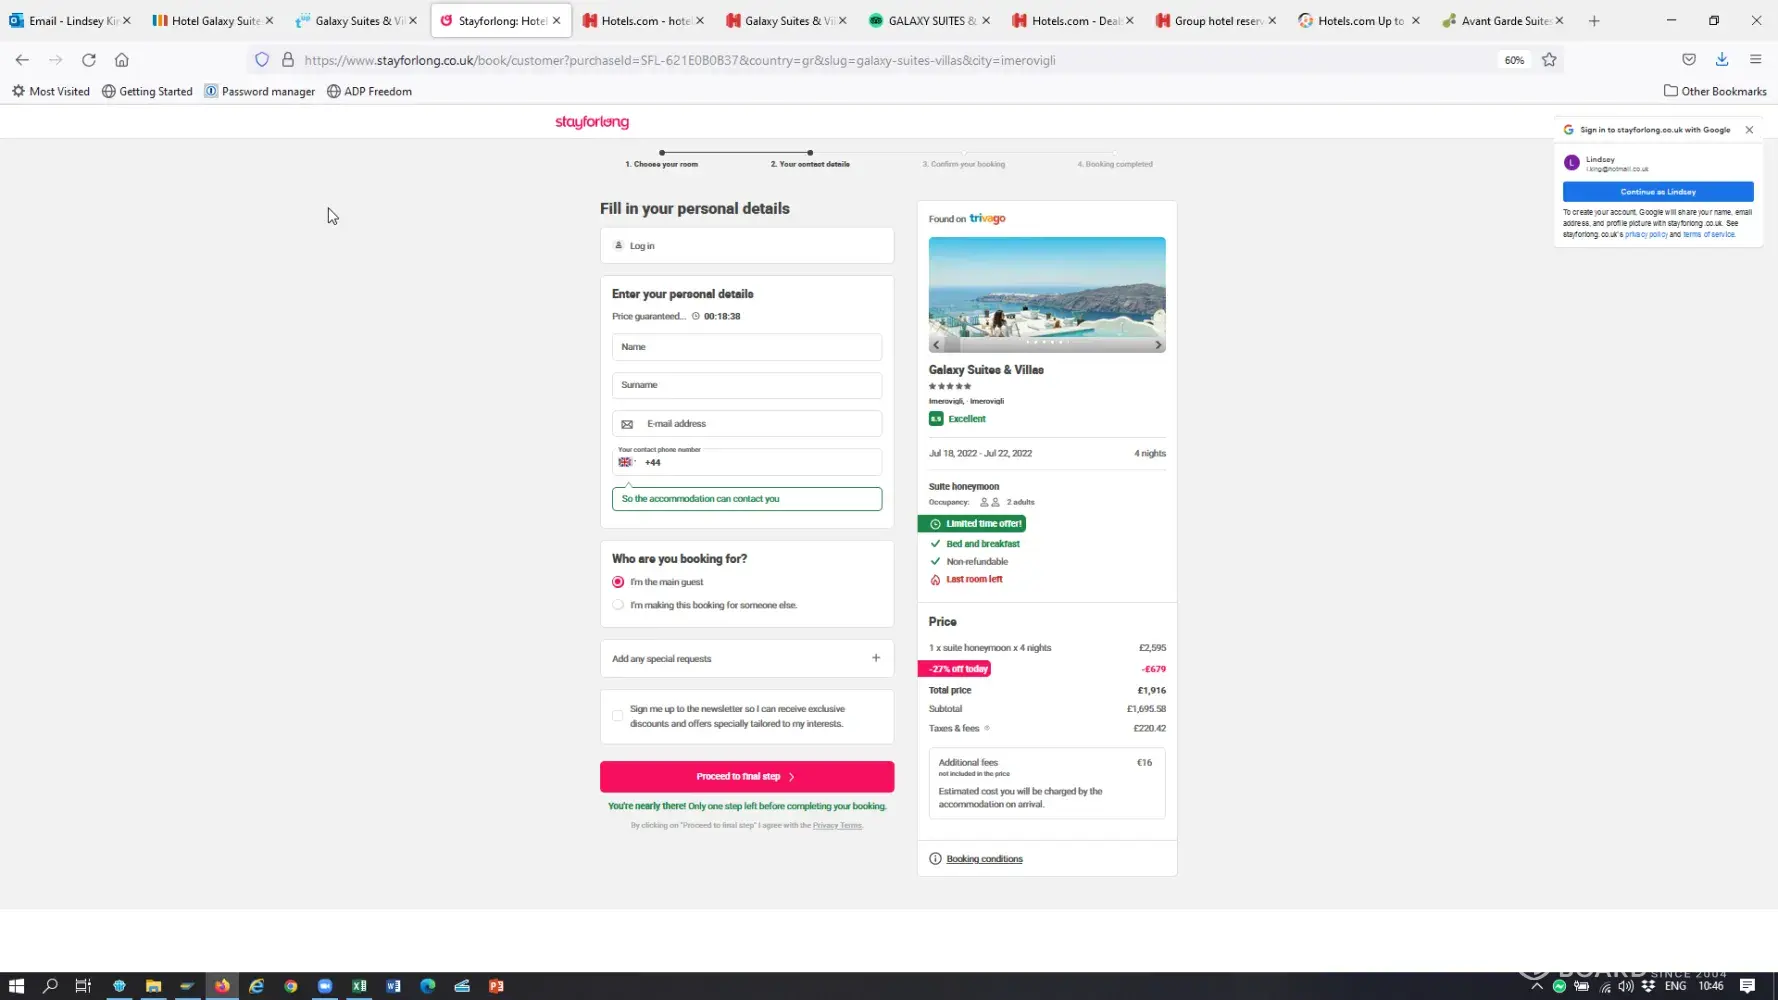Click Continue as Lindsey button
The image size is (1778, 1000).
point(1658,192)
